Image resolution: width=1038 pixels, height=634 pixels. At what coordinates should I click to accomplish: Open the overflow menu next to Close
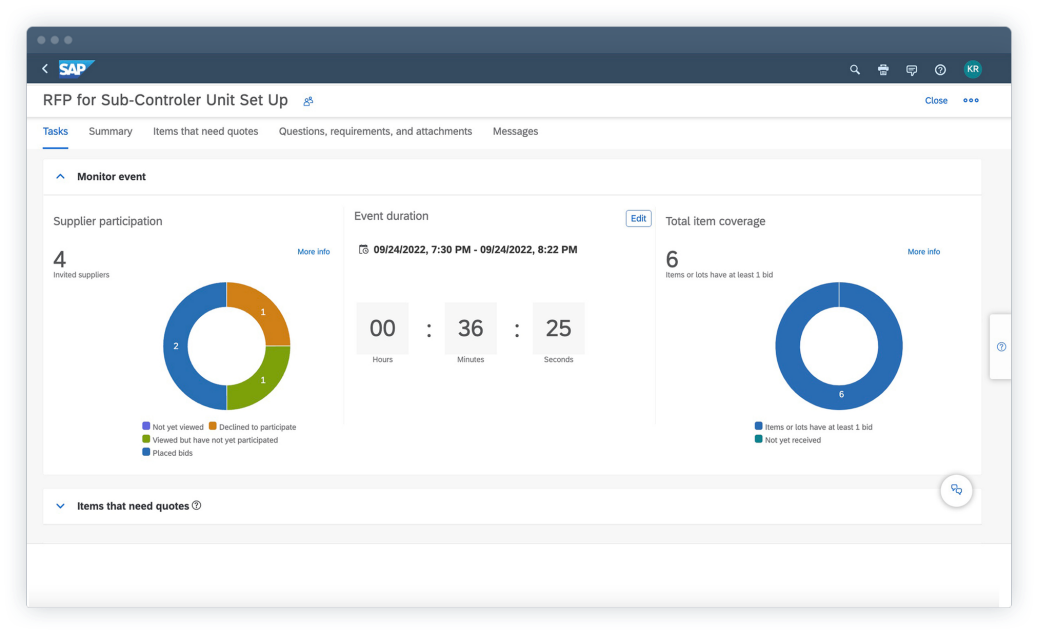pos(970,100)
